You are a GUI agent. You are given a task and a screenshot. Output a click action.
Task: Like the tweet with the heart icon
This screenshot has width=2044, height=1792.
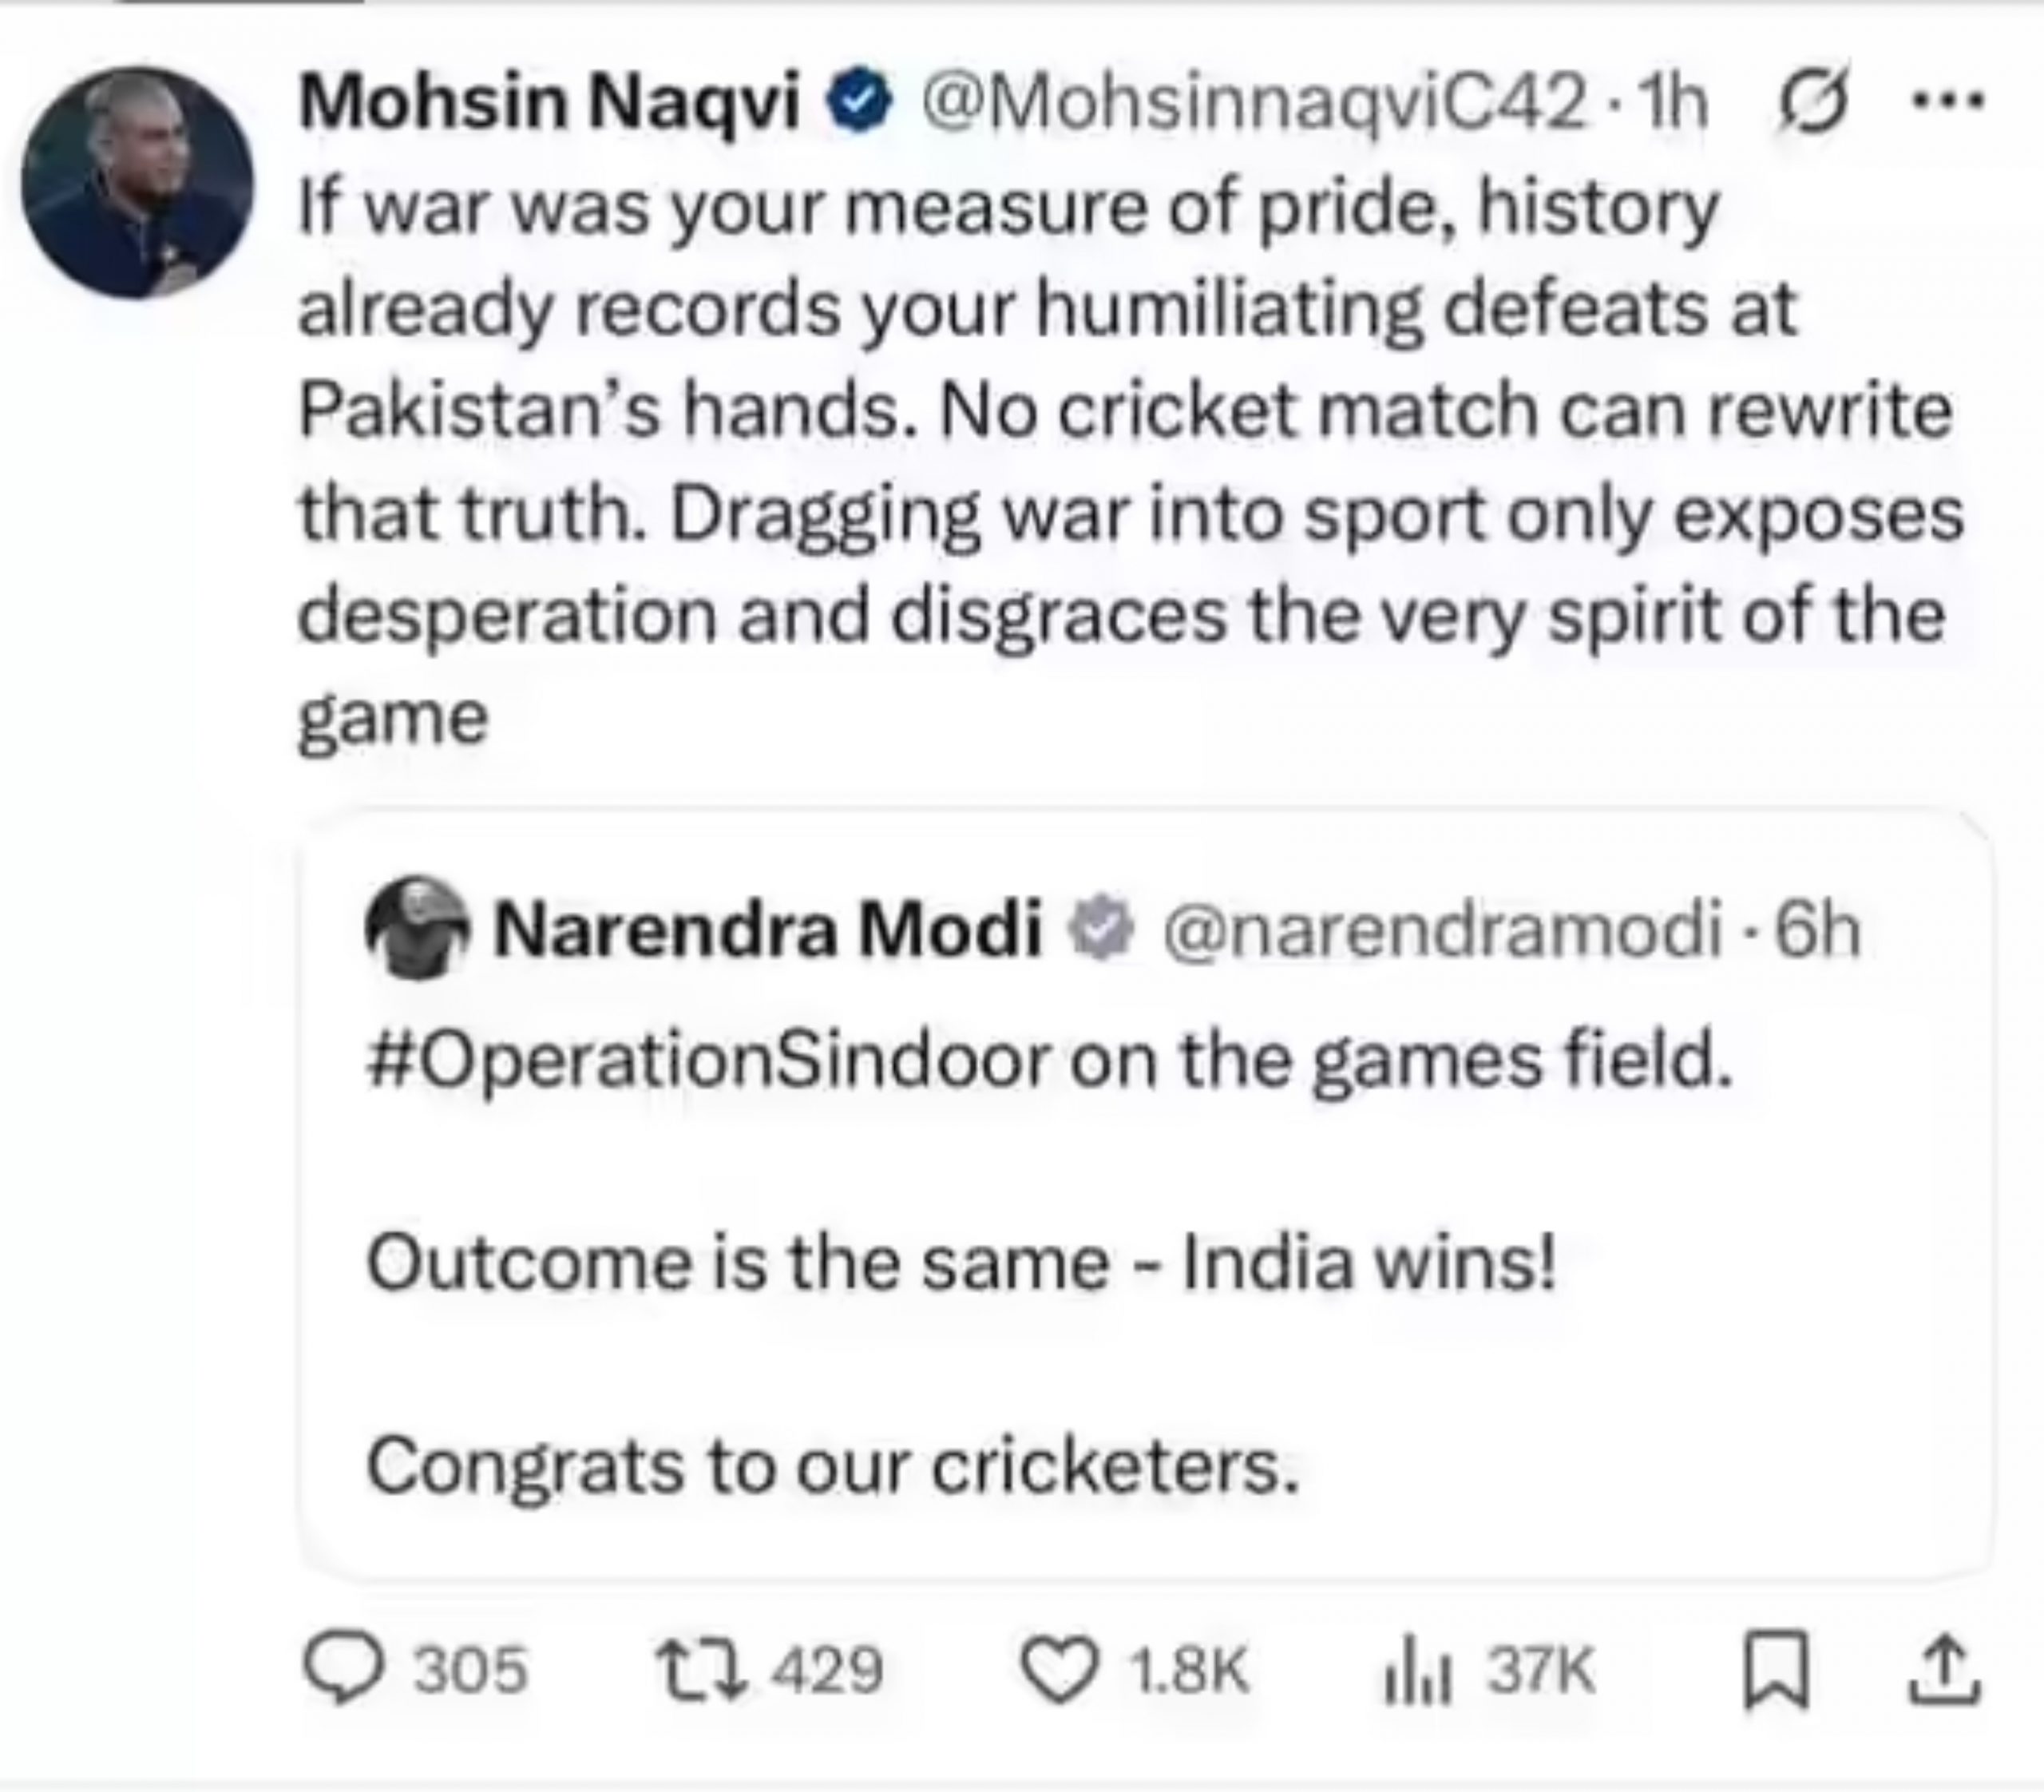(1059, 1672)
